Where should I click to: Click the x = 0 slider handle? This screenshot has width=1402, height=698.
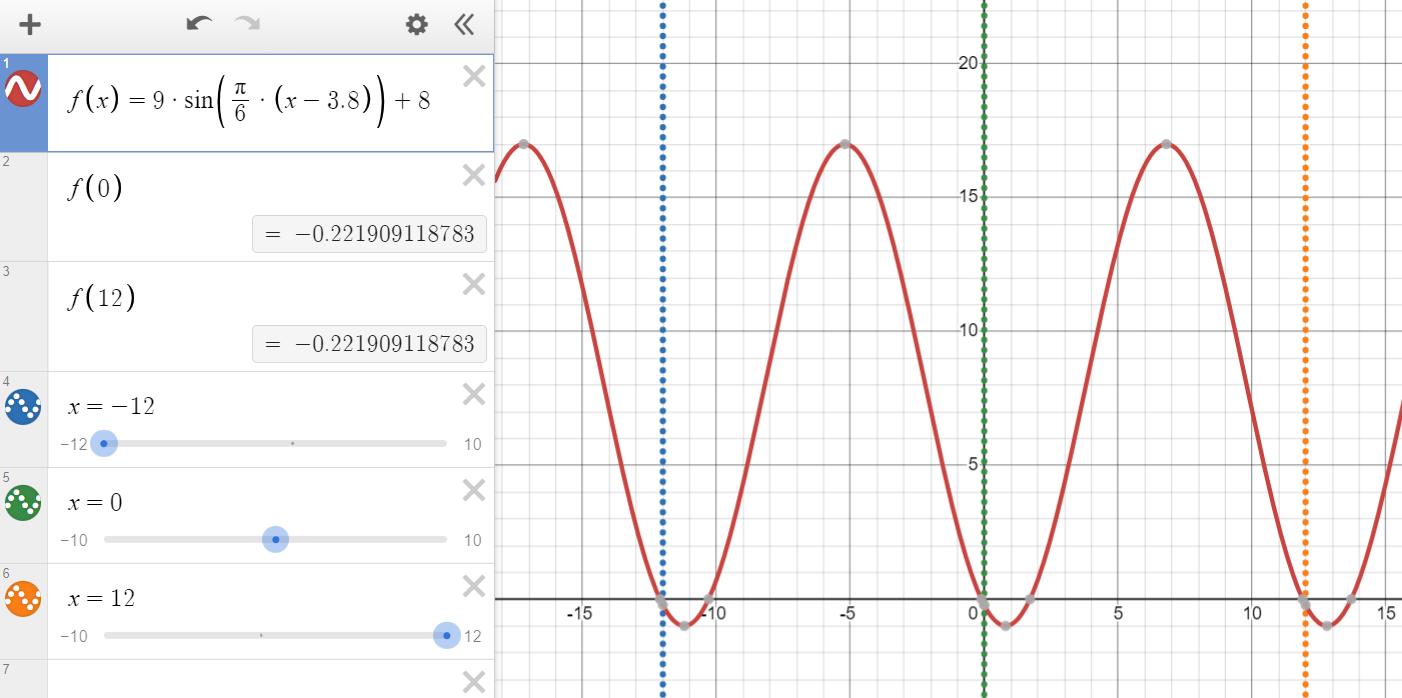click(x=275, y=540)
